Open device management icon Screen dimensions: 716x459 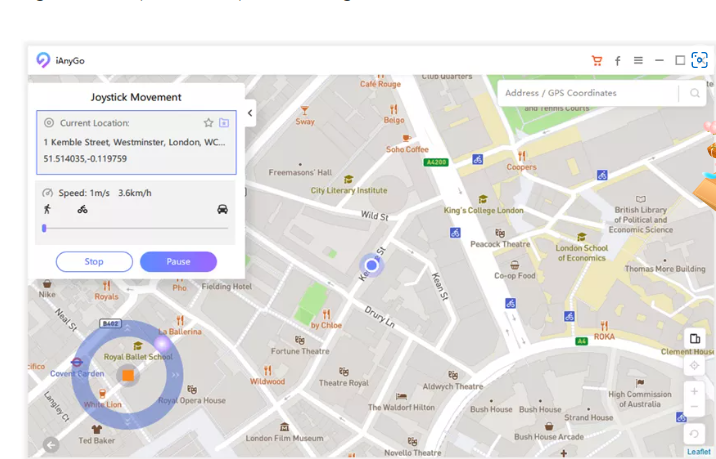[x=695, y=338]
